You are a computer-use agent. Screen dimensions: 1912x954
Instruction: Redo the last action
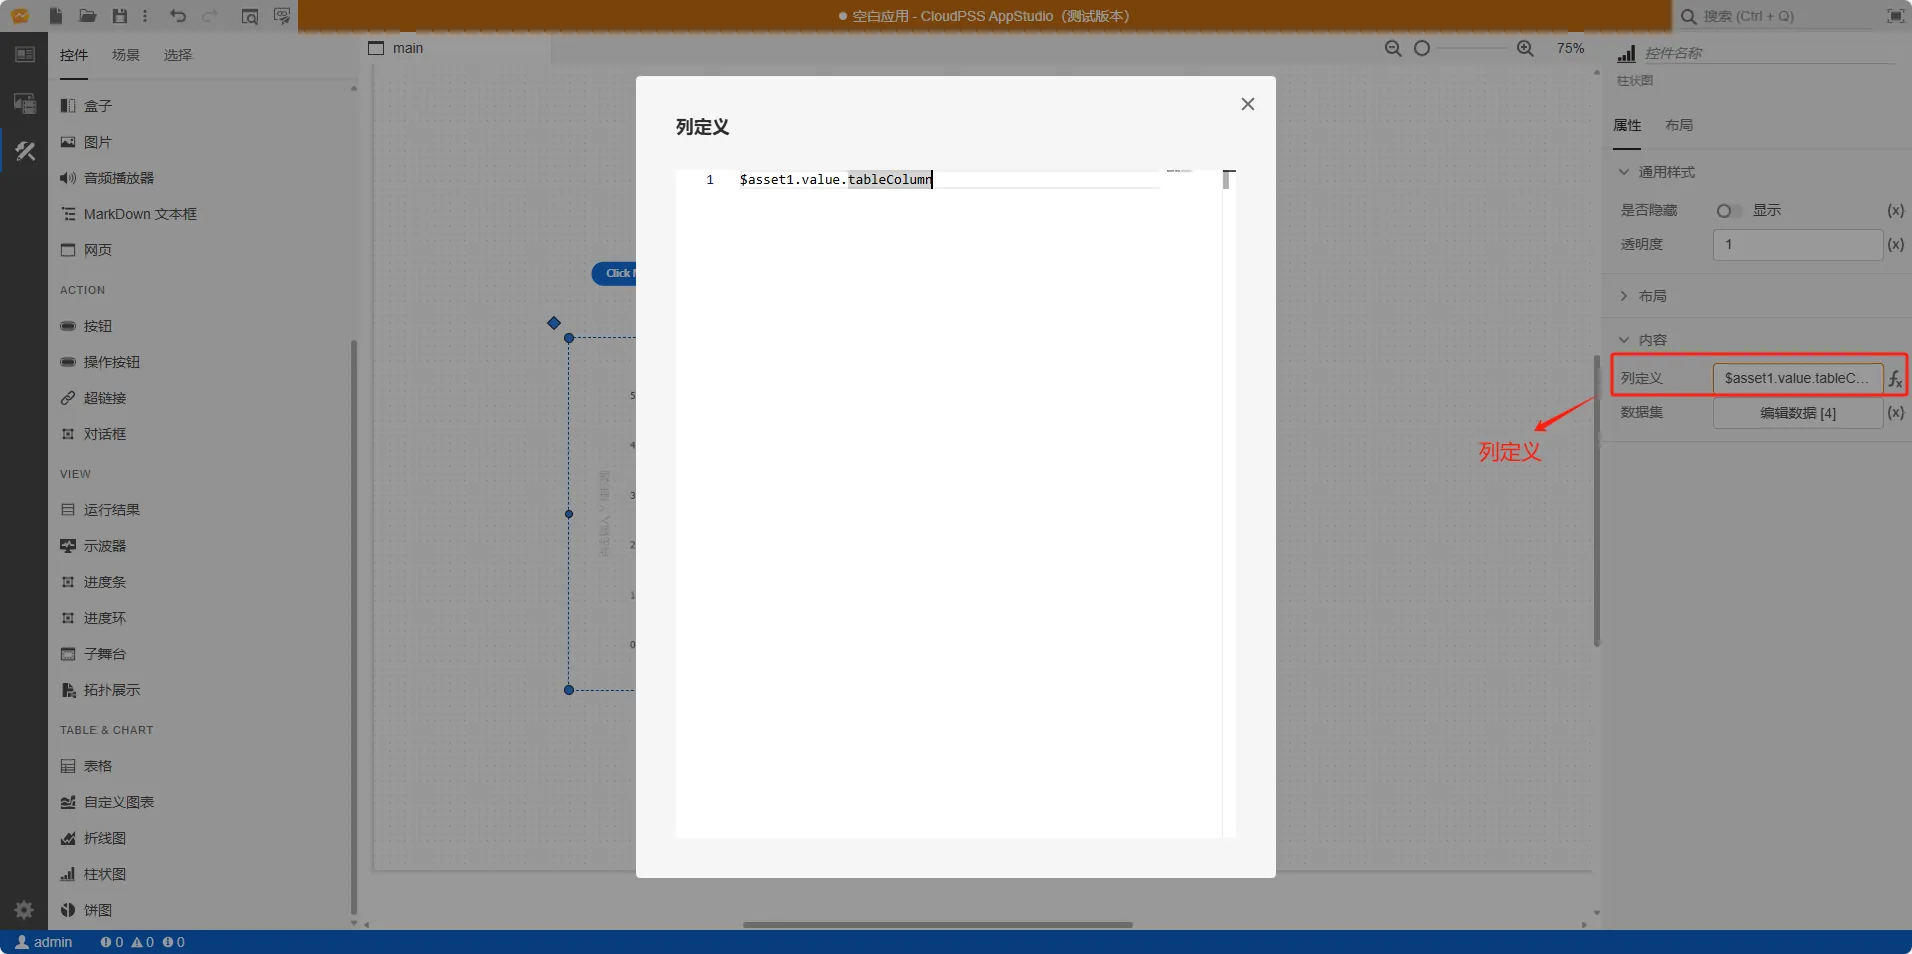coord(210,16)
